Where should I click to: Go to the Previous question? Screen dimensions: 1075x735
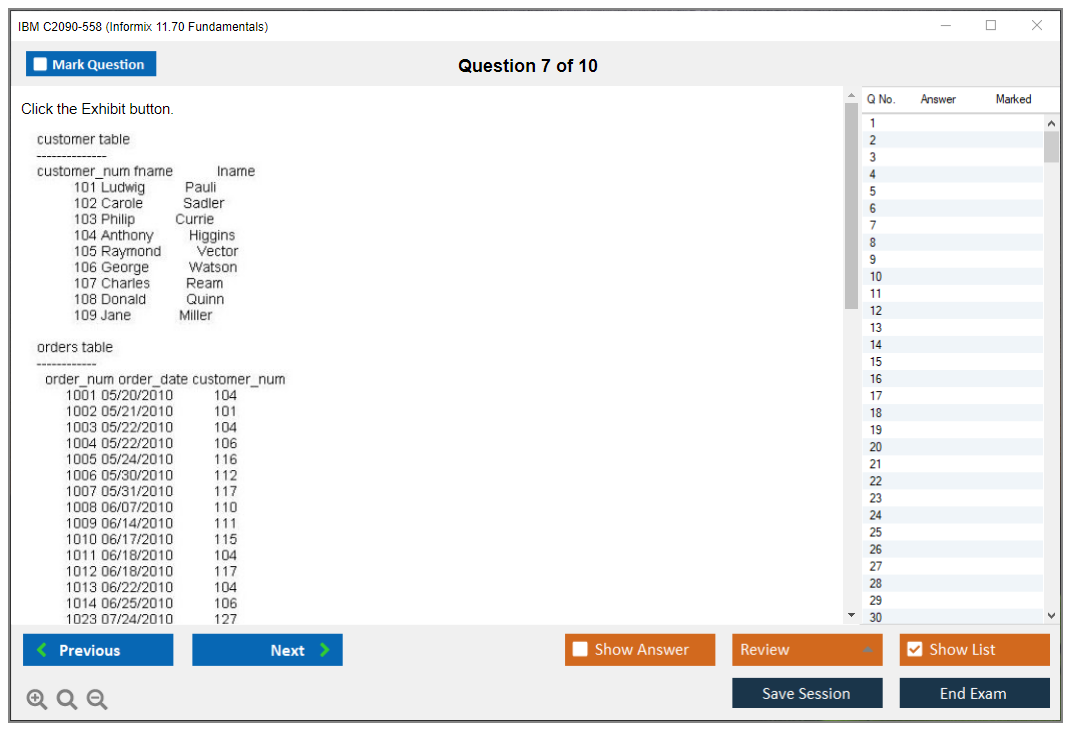click(x=98, y=650)
